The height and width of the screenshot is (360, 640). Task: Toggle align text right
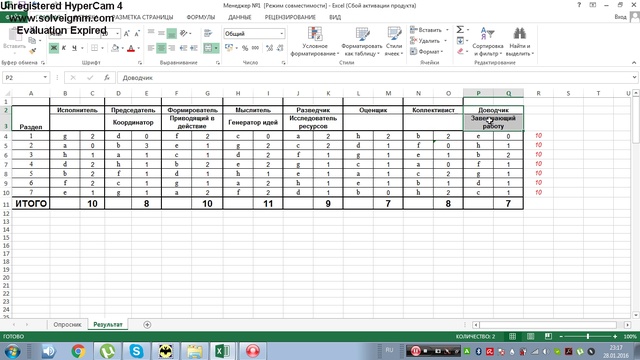(172, 48)
